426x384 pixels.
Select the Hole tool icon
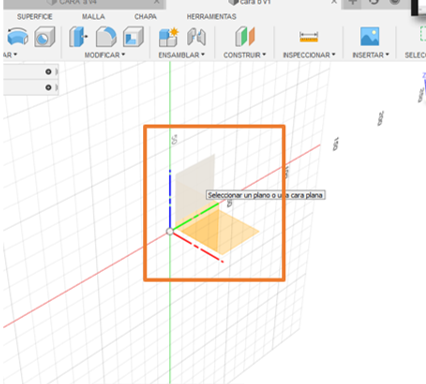pos(45,37)
